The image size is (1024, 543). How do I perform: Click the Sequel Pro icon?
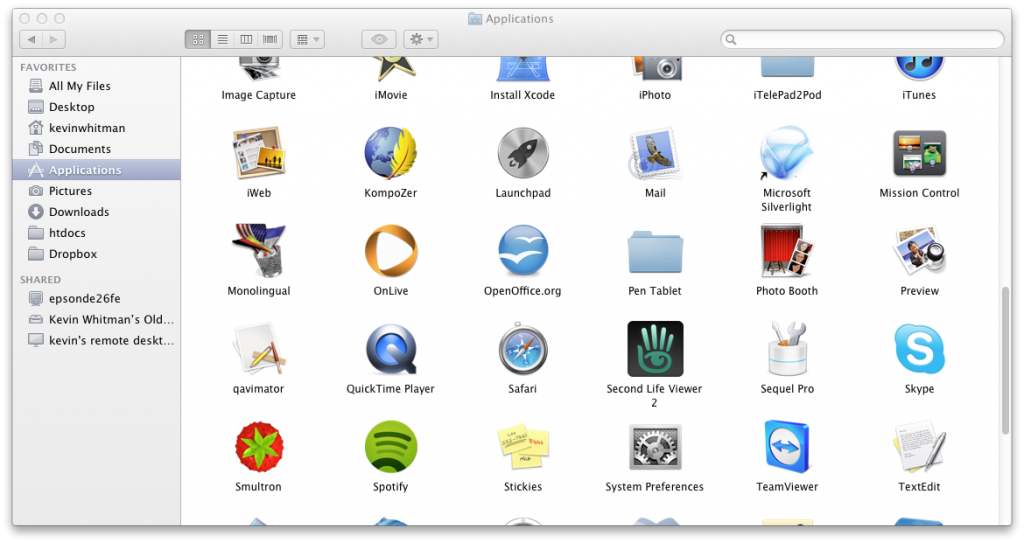(786, 349)
